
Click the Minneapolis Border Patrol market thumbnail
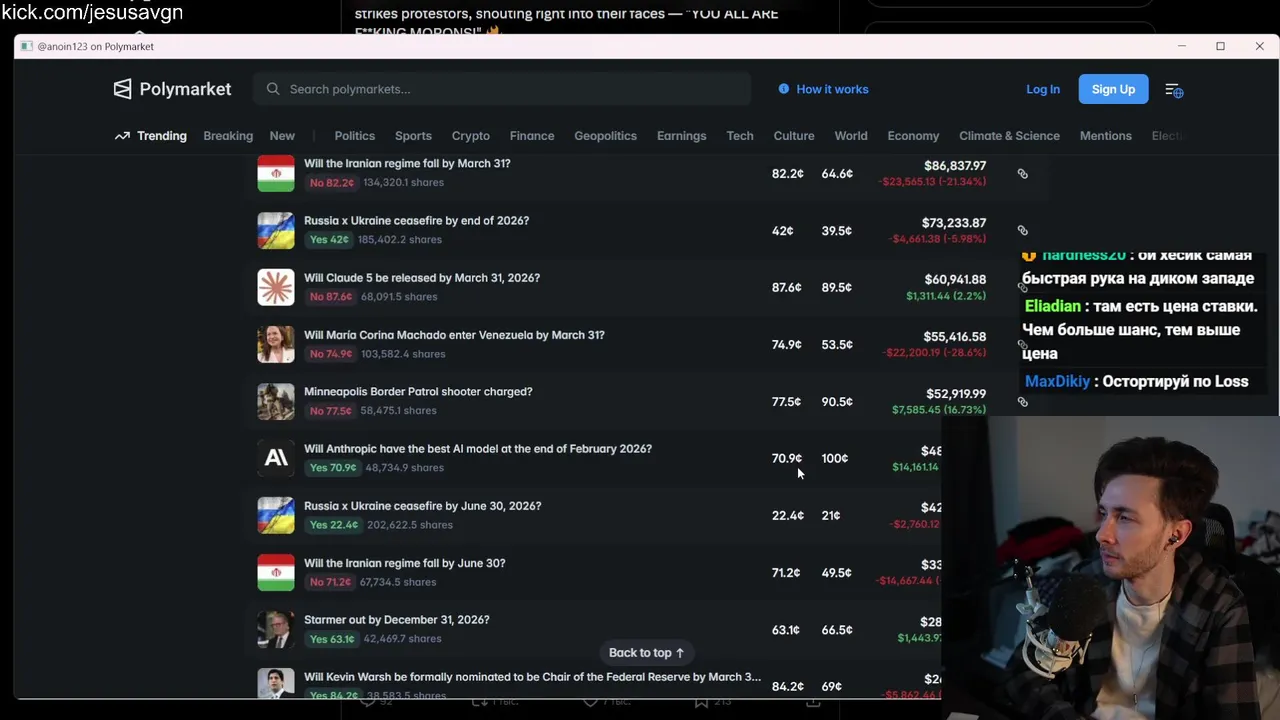pyautogui.click(x=276, y=401)
